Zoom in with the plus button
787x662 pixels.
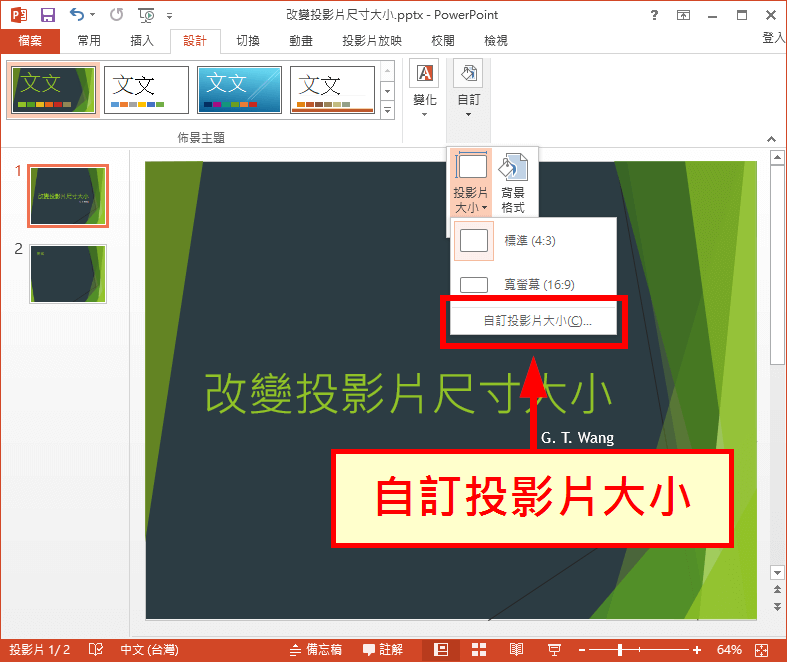(x=697, y=650)
